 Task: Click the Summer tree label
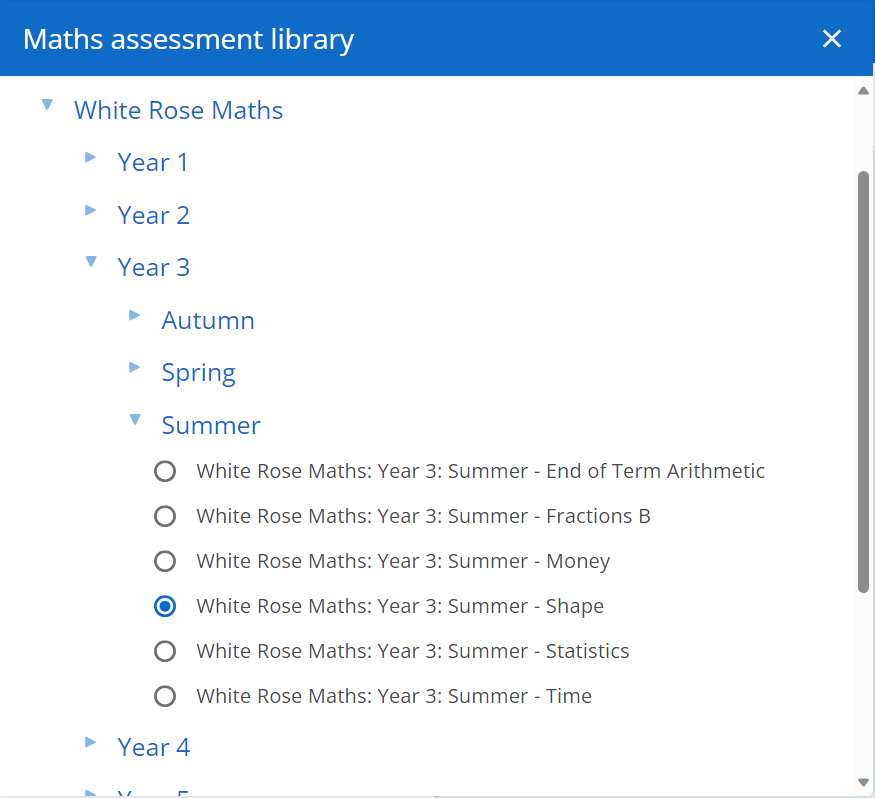210,425
